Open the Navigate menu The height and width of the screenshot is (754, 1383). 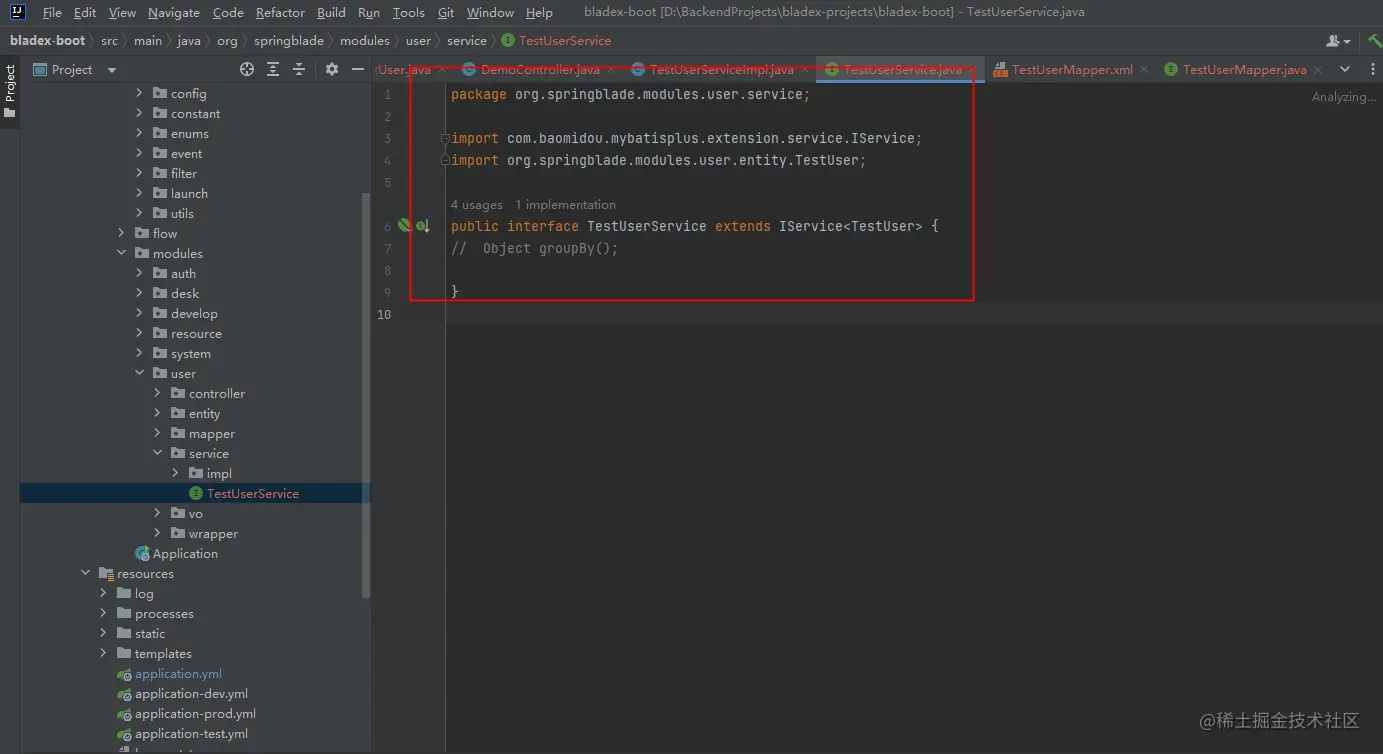click(x=174, y=13)
